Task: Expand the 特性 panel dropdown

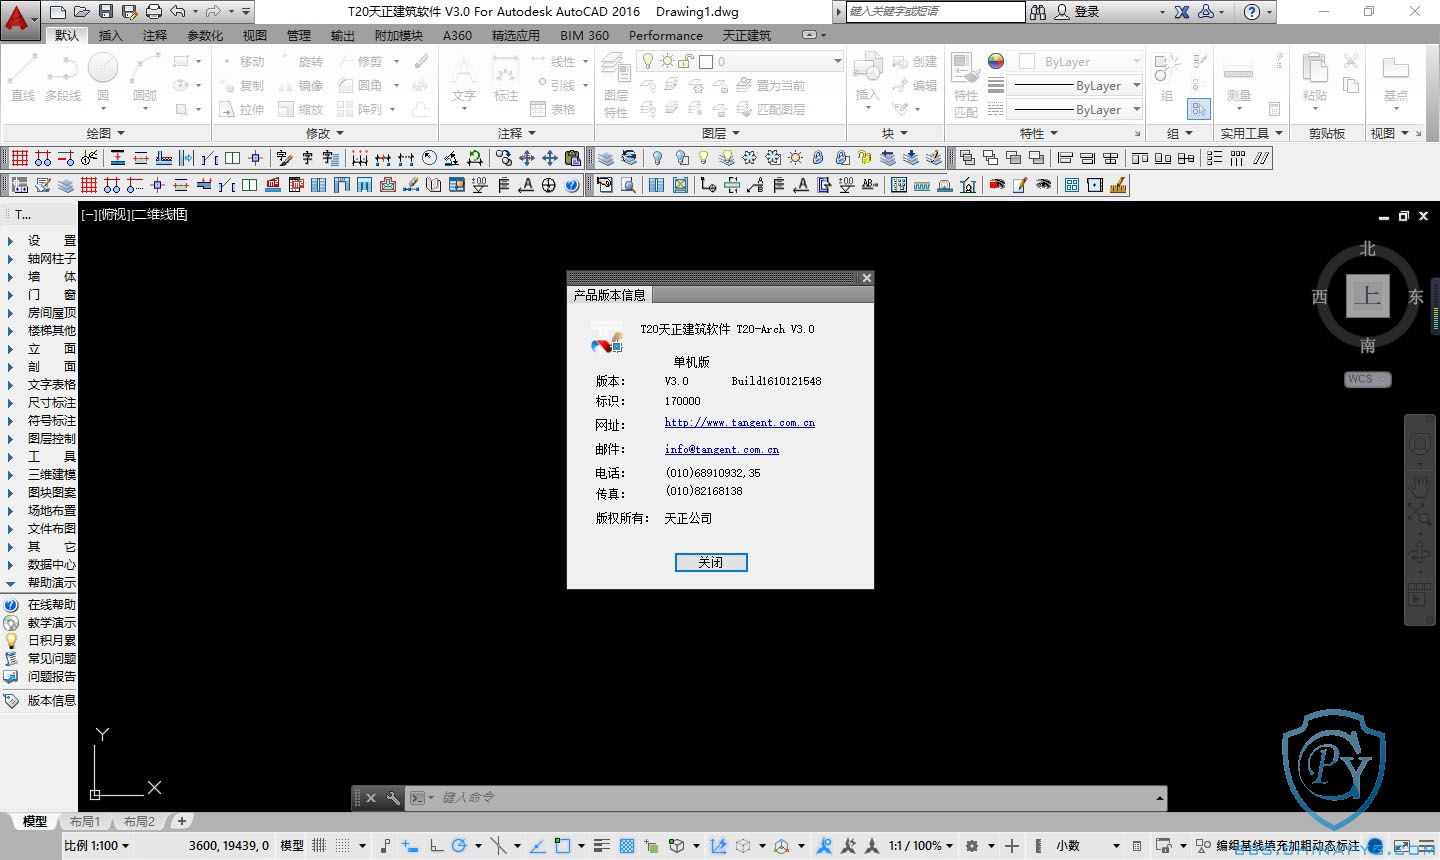Action: [1039, 133]
